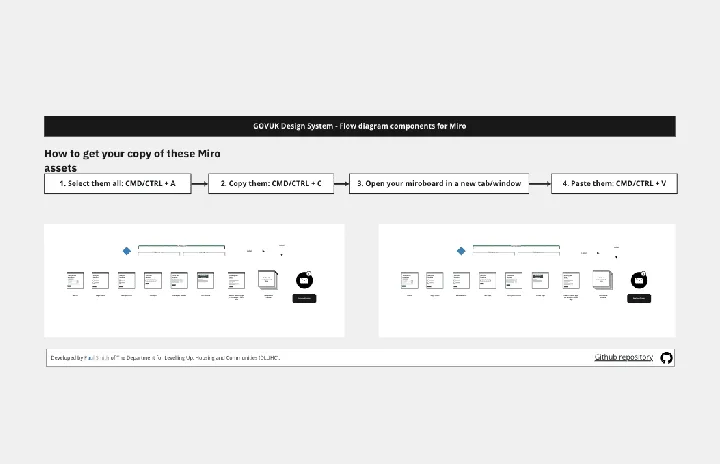Select step 1 'Select them all' box
The width and height of the screenshot is (720, 464).
118,183
